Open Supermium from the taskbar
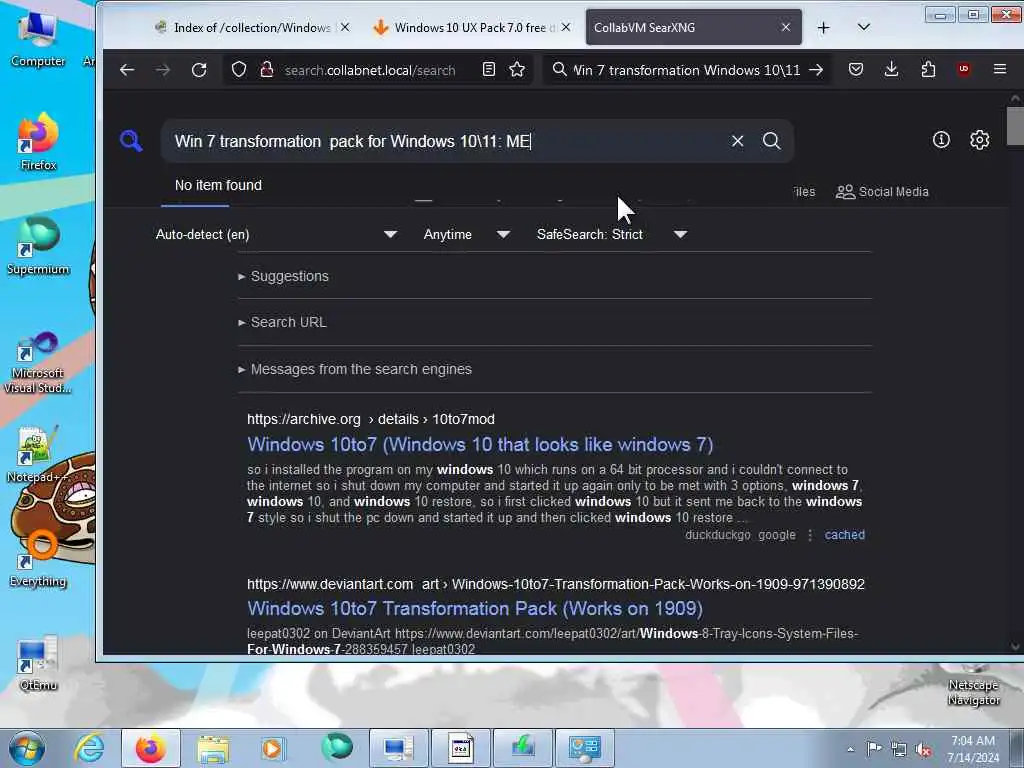Screen dimensions: 1024x768 337,747
